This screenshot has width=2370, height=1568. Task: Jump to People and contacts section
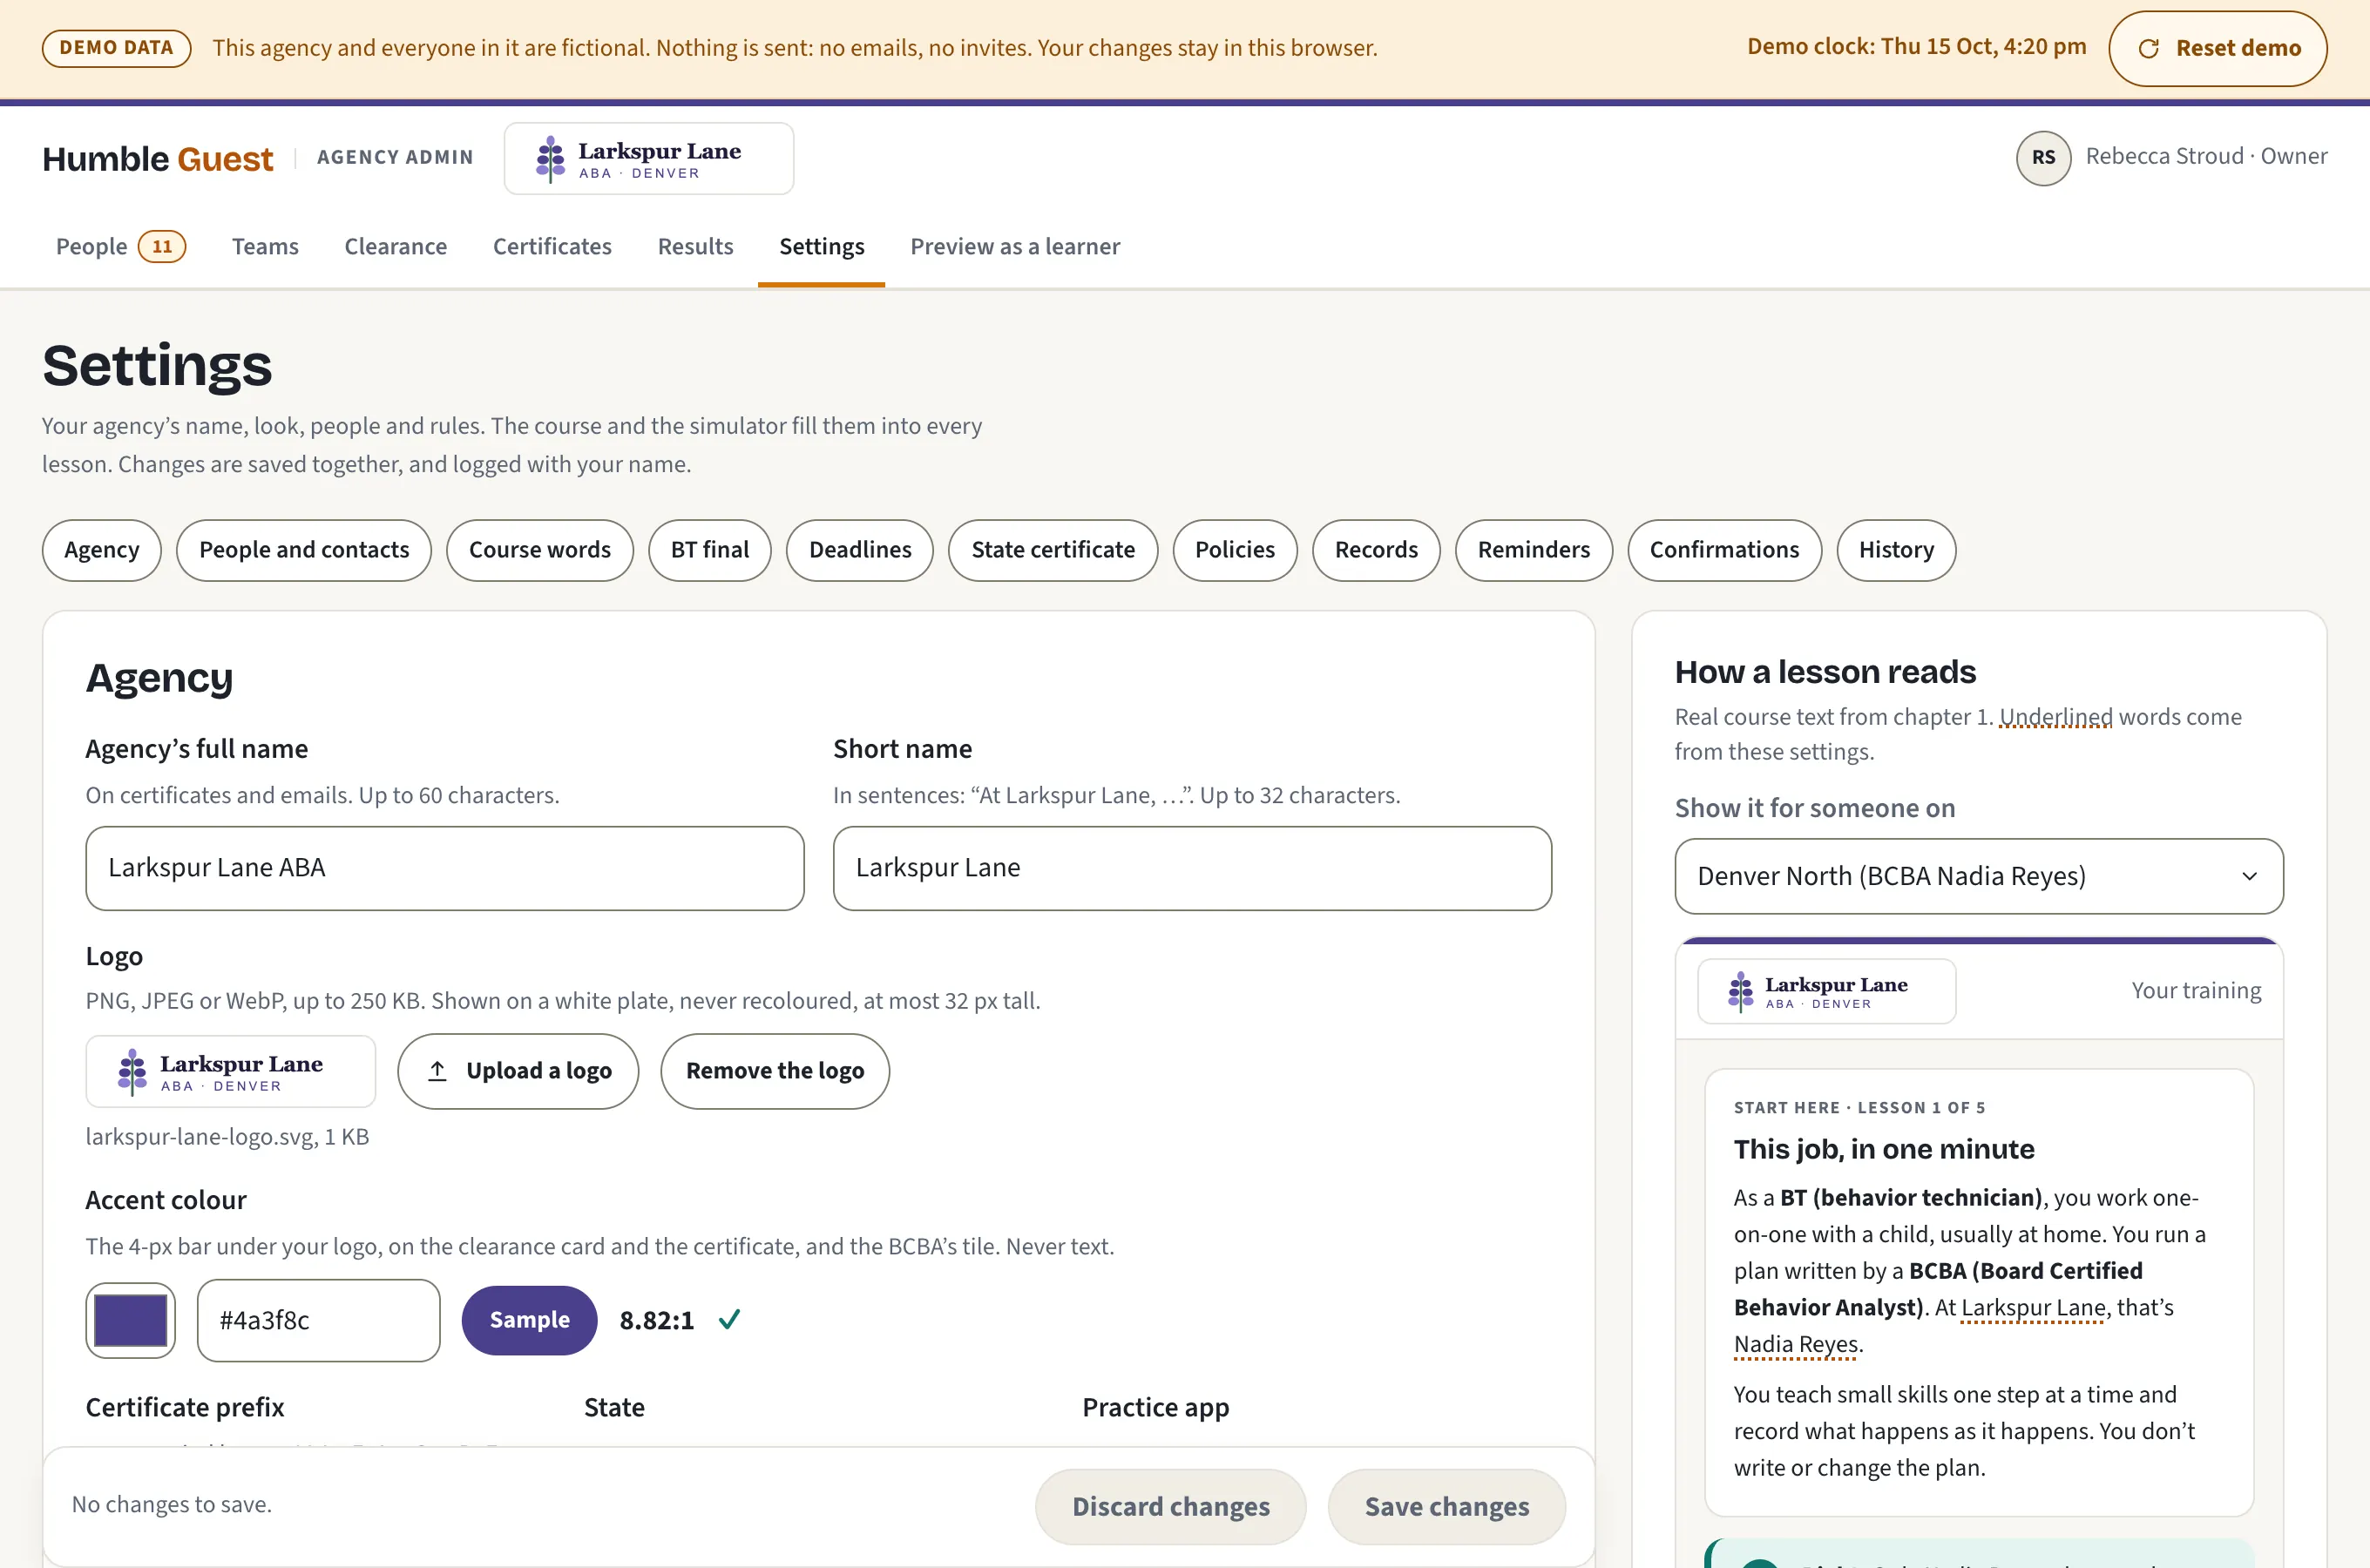click(304, 550)
